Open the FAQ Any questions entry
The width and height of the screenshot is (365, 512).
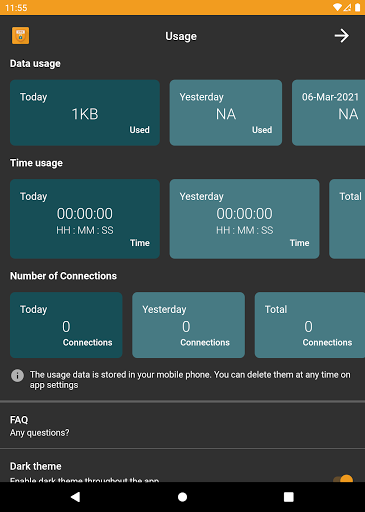point(182,426)
